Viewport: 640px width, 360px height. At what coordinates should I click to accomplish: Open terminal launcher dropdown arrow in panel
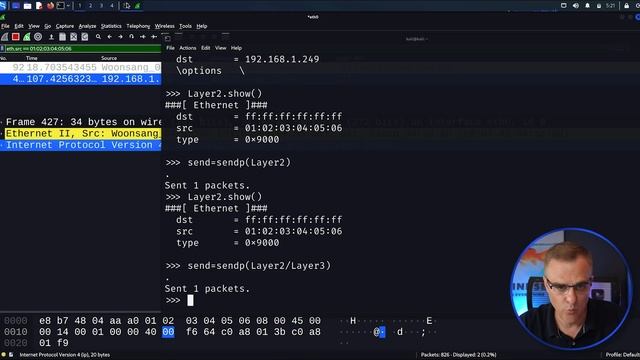tap(68, 6)
